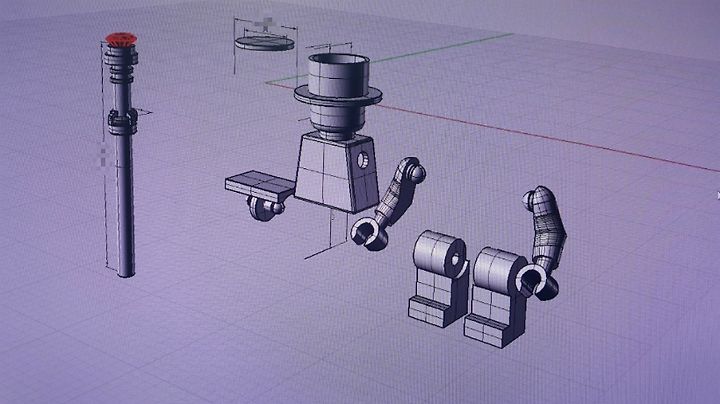The image size is (720, 404).
Task: Select the flat hip plate beside the torso
Action: tap(260, 185)
